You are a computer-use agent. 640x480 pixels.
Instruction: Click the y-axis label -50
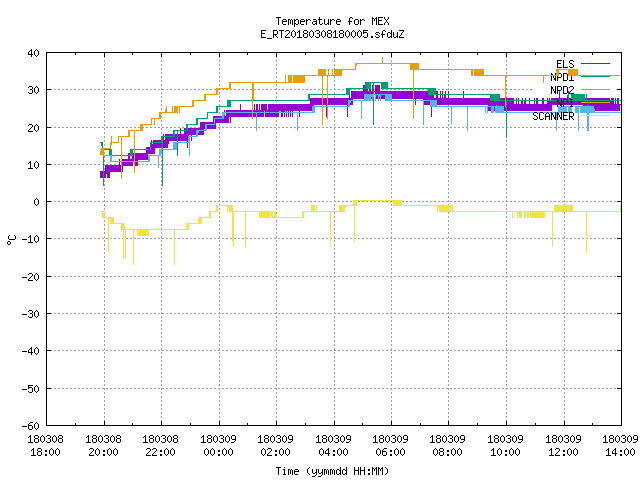point(31,389)
